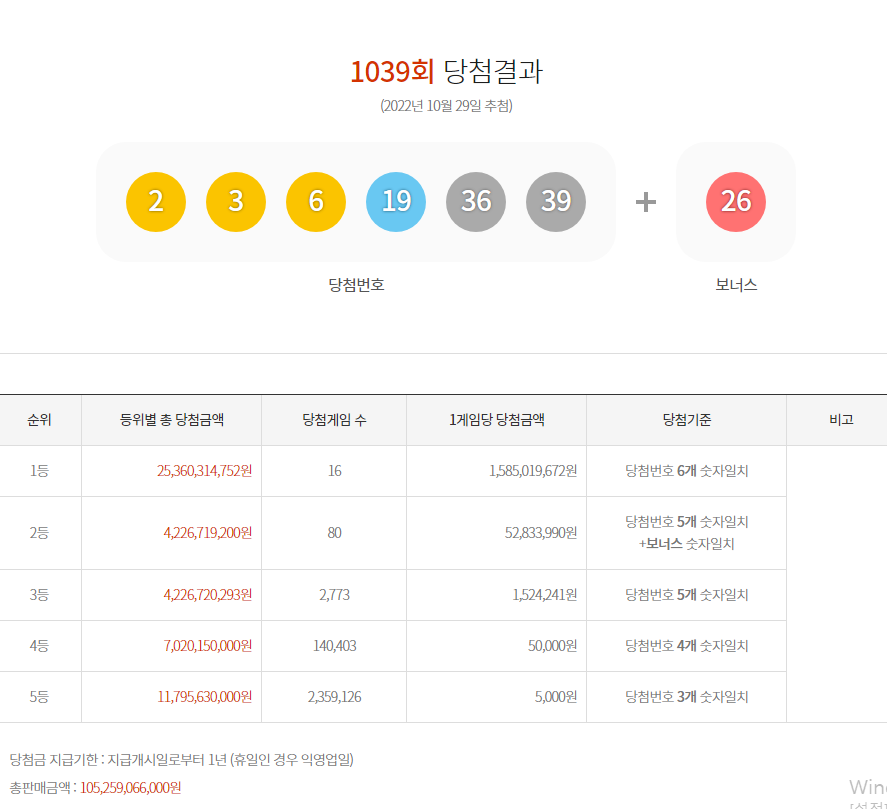Click the yellow number 2 ball

pyautogui.click(x=156, y=202)
